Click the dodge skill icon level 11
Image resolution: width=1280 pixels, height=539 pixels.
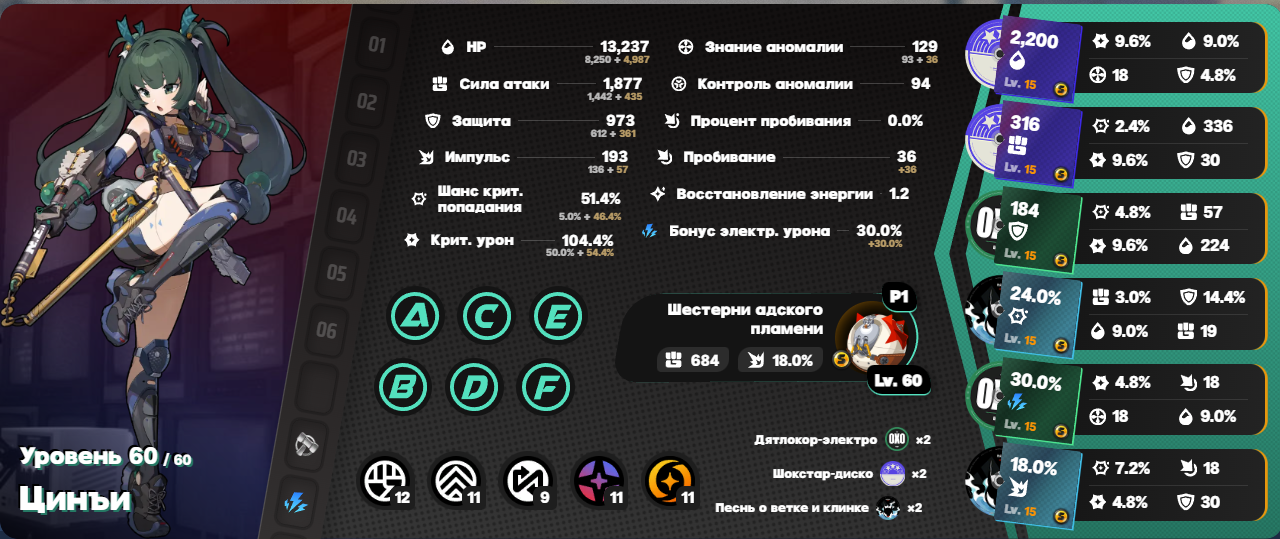coord(457,481)
